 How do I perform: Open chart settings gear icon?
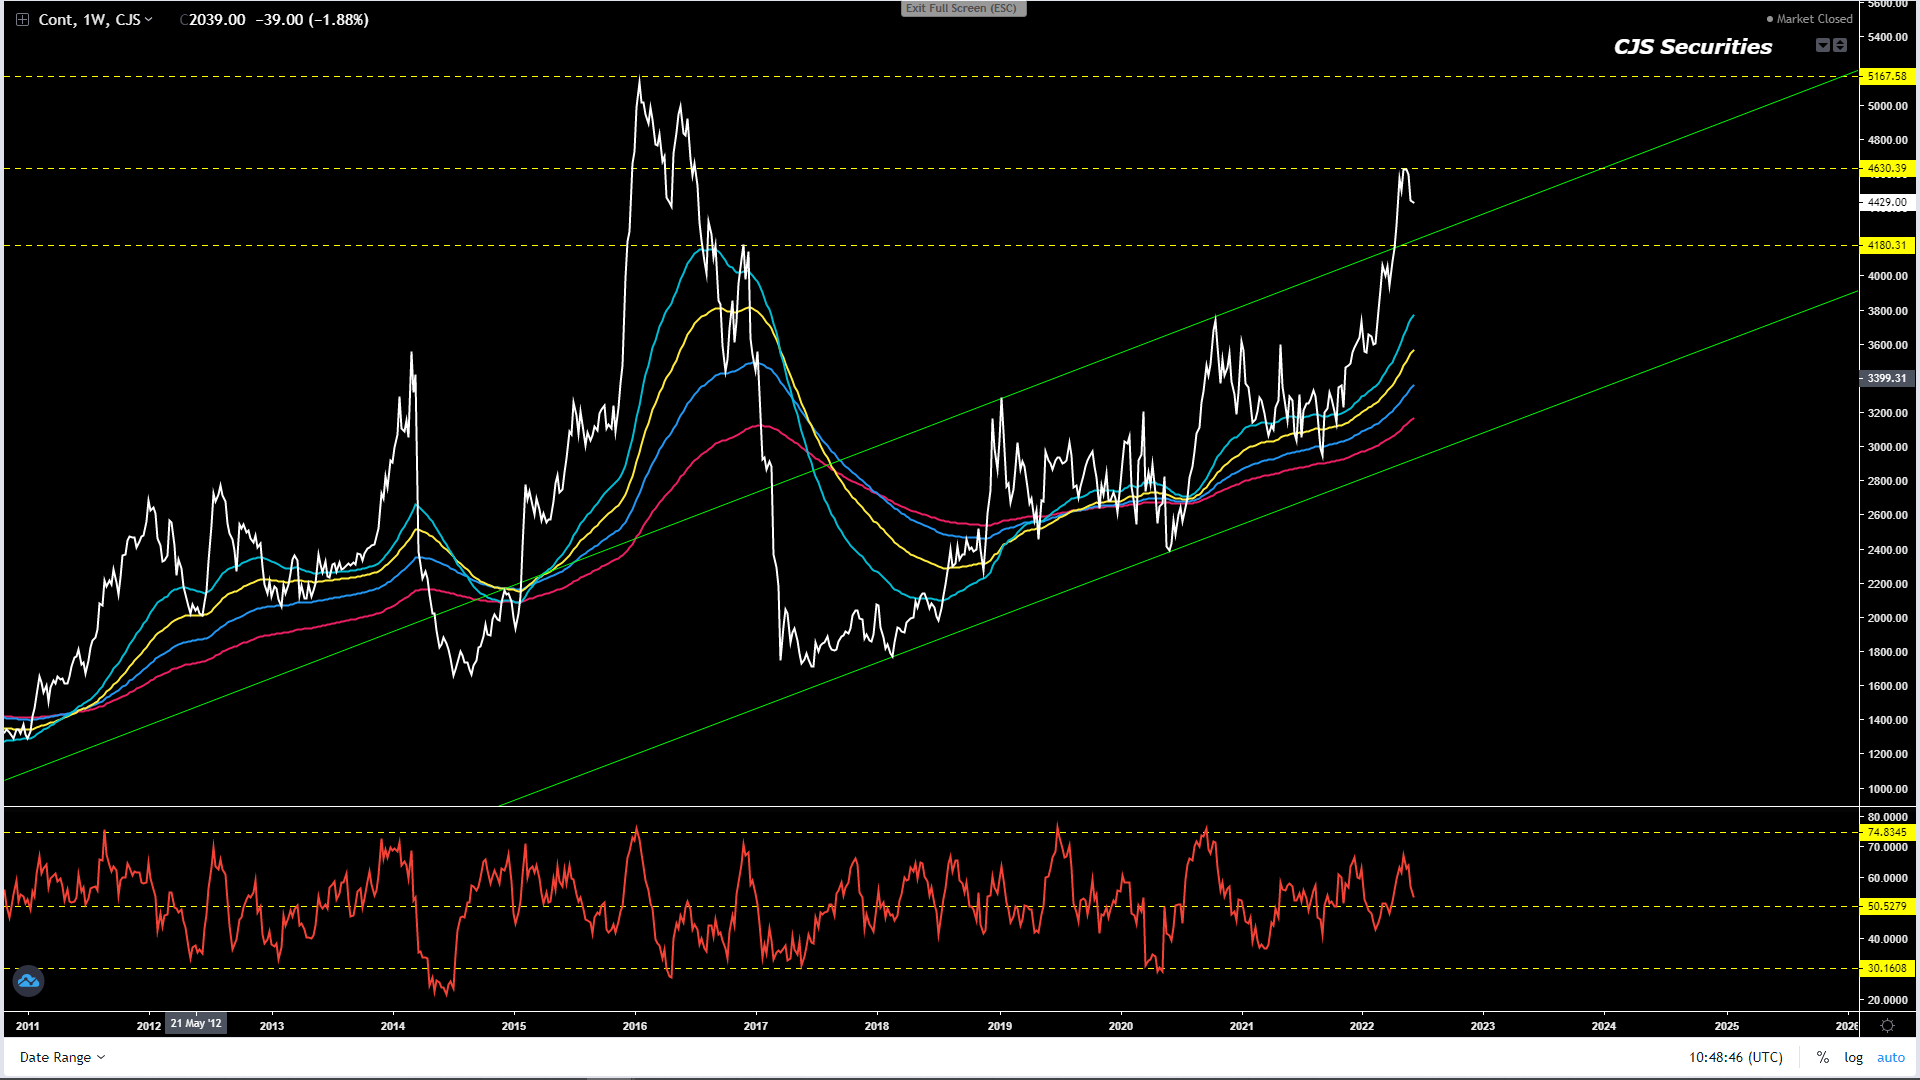[x=1887, y=1026]
